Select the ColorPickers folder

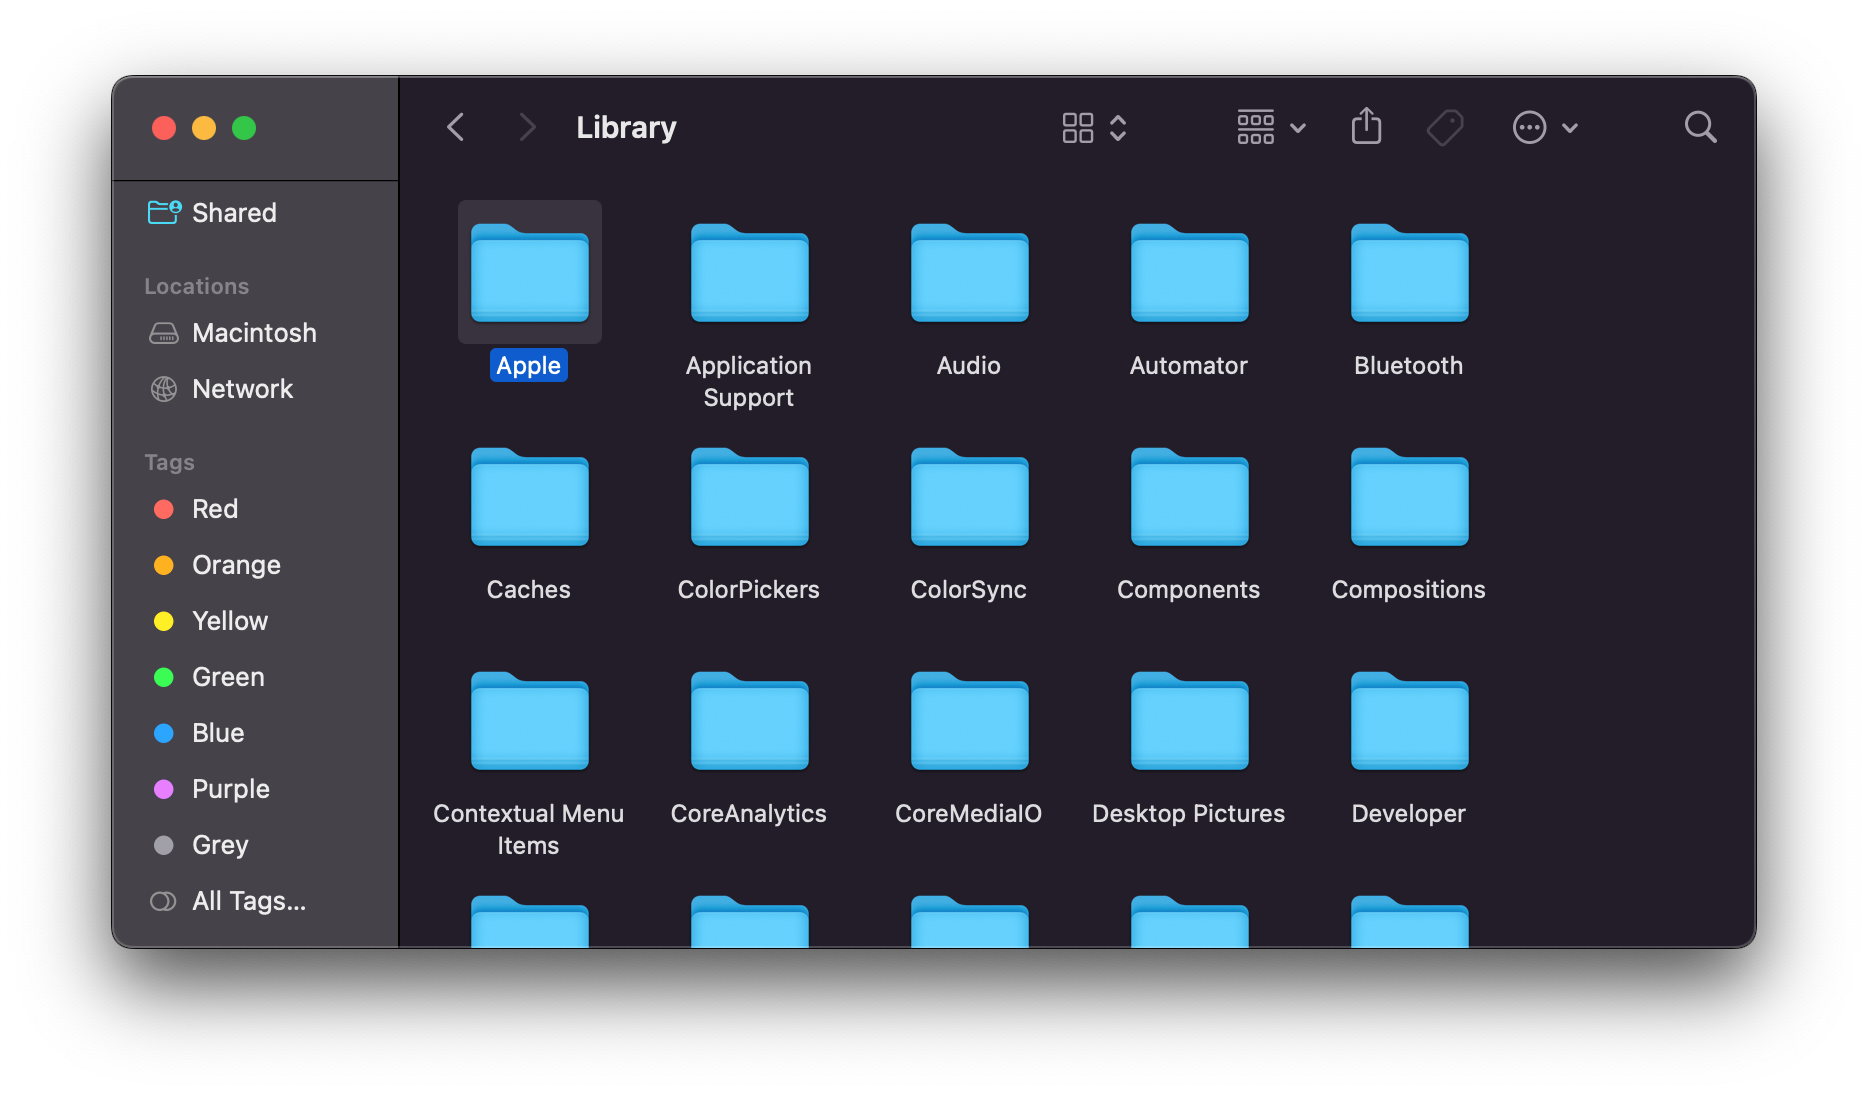pos(750,496)
